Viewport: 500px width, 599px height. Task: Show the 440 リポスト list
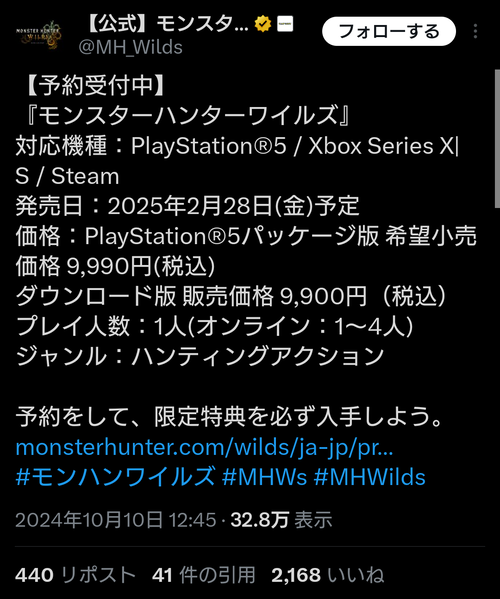tap(76, 575)
